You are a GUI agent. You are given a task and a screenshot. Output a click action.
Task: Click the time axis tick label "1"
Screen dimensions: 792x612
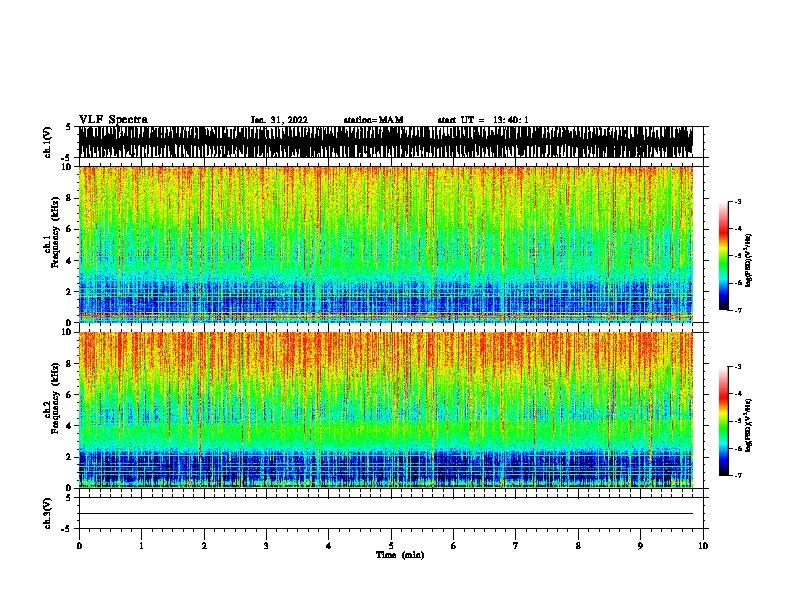tap(141, 546)
